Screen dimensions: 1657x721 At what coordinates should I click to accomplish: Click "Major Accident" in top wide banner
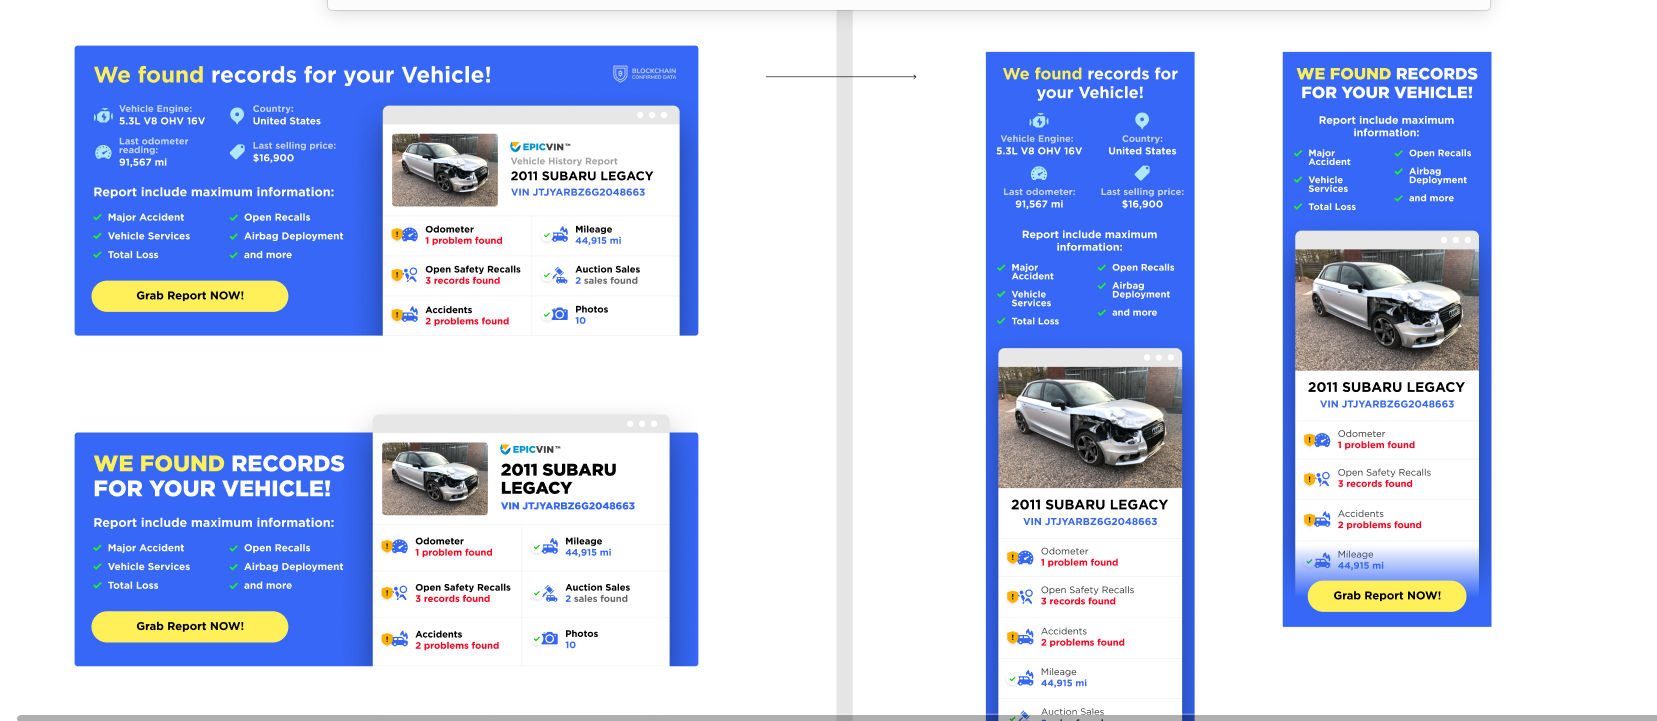pyautogui.click(x=146, y=218)
